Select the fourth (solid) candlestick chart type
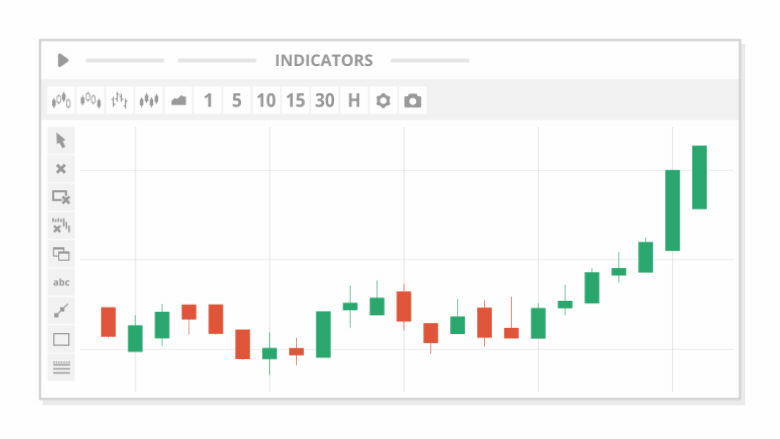The height and width of the screenshot is (439, 780). pos(150,100)
